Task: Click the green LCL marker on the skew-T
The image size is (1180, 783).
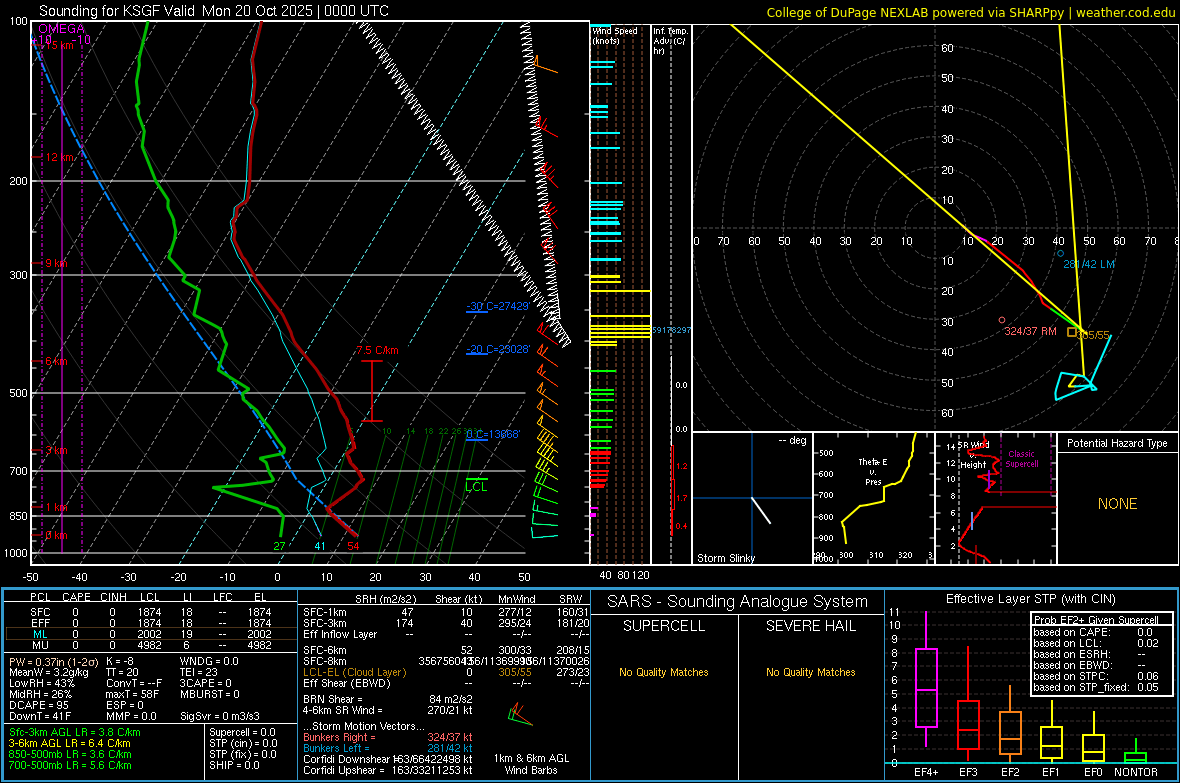Action: tap(476, 484)
